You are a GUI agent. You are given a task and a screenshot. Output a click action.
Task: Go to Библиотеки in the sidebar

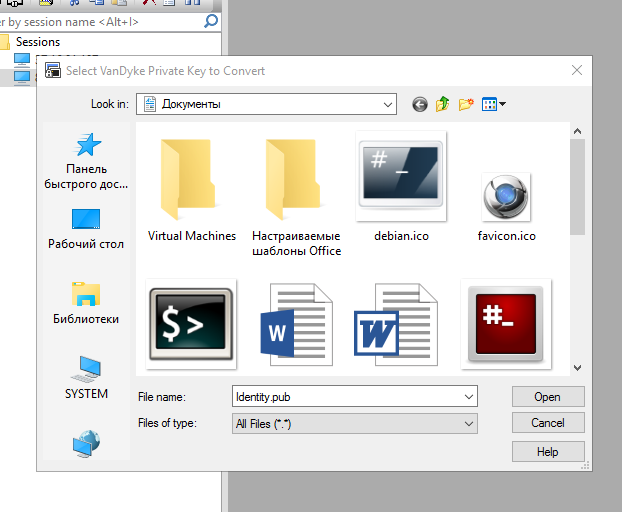[x=86, y=303]
